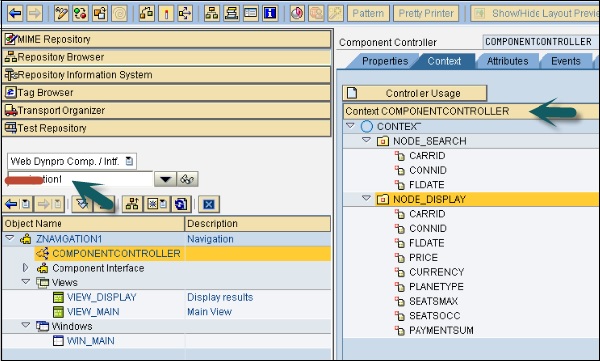Click the component name input field
The image size is (600, 361).
(80, 179)
